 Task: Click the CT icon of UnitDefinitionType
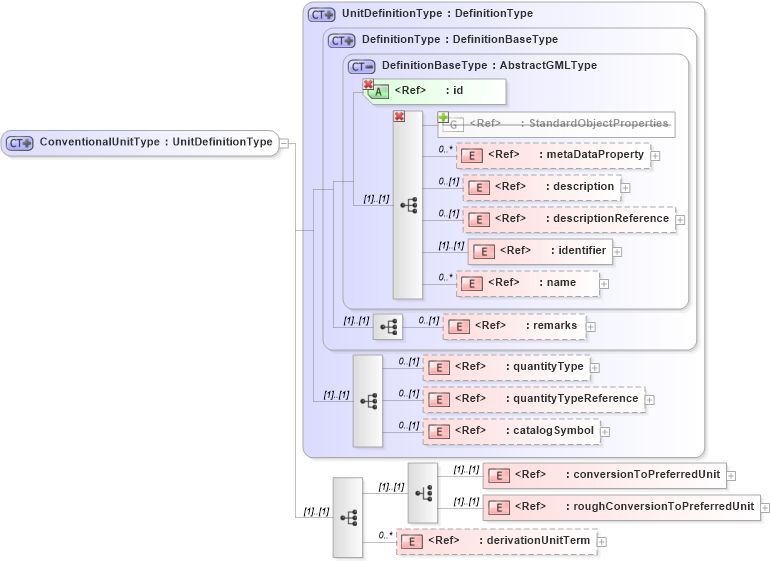click(322, 15)
